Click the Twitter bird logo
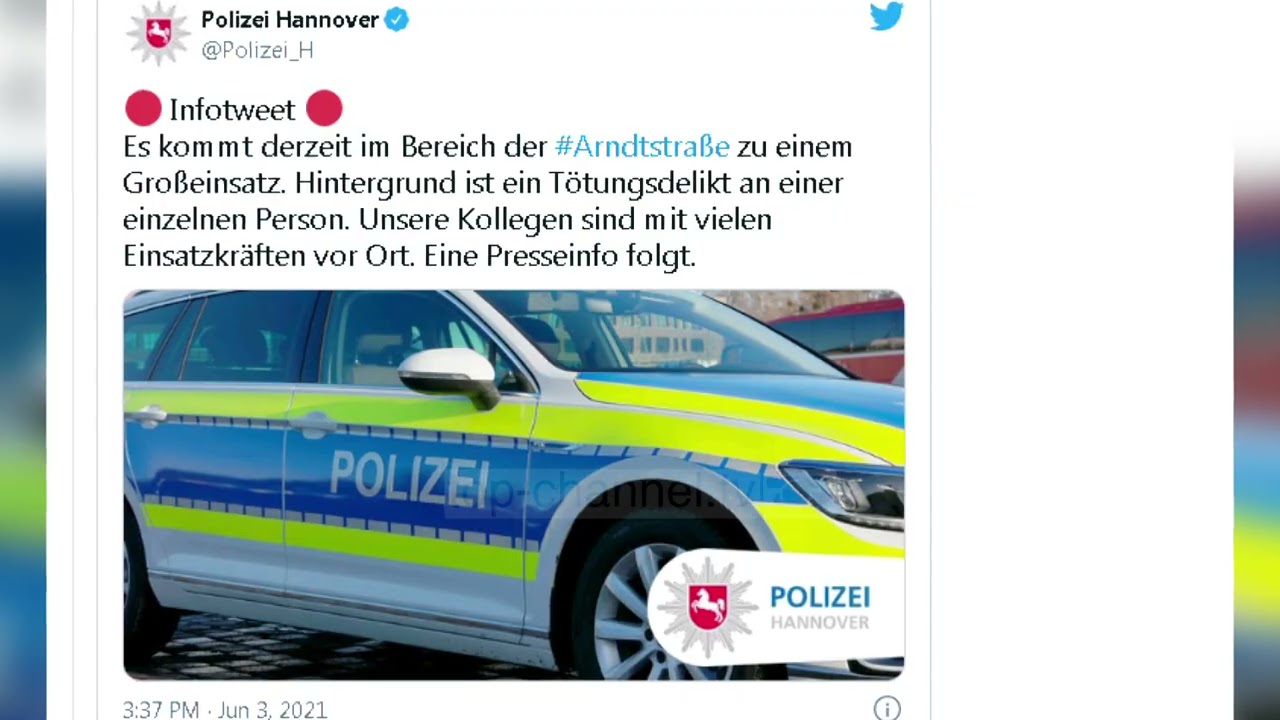This screenshot has width=1280, height=720. (886, 15)
